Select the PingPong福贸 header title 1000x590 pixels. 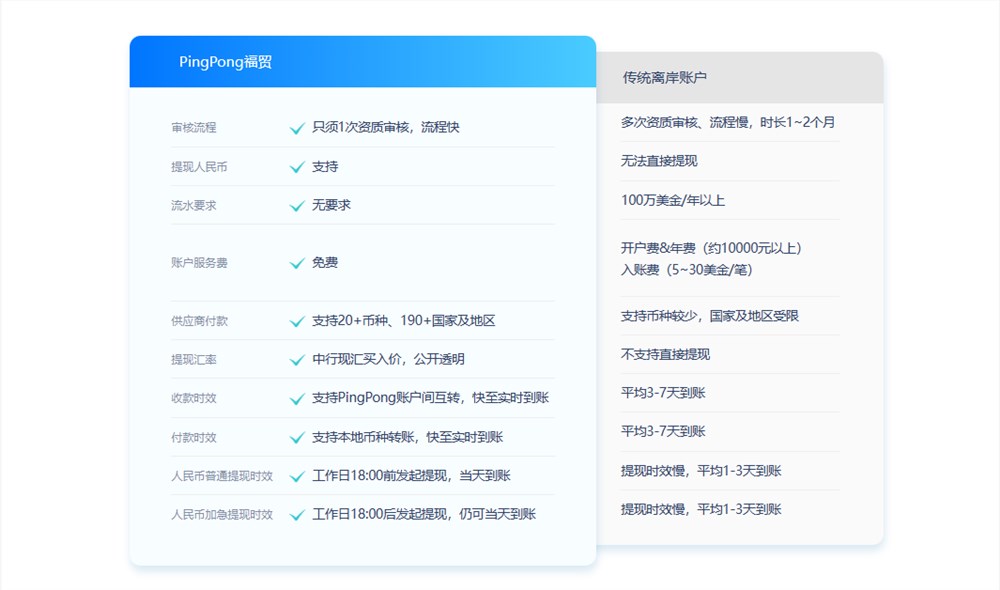click(x=226, y=62)
